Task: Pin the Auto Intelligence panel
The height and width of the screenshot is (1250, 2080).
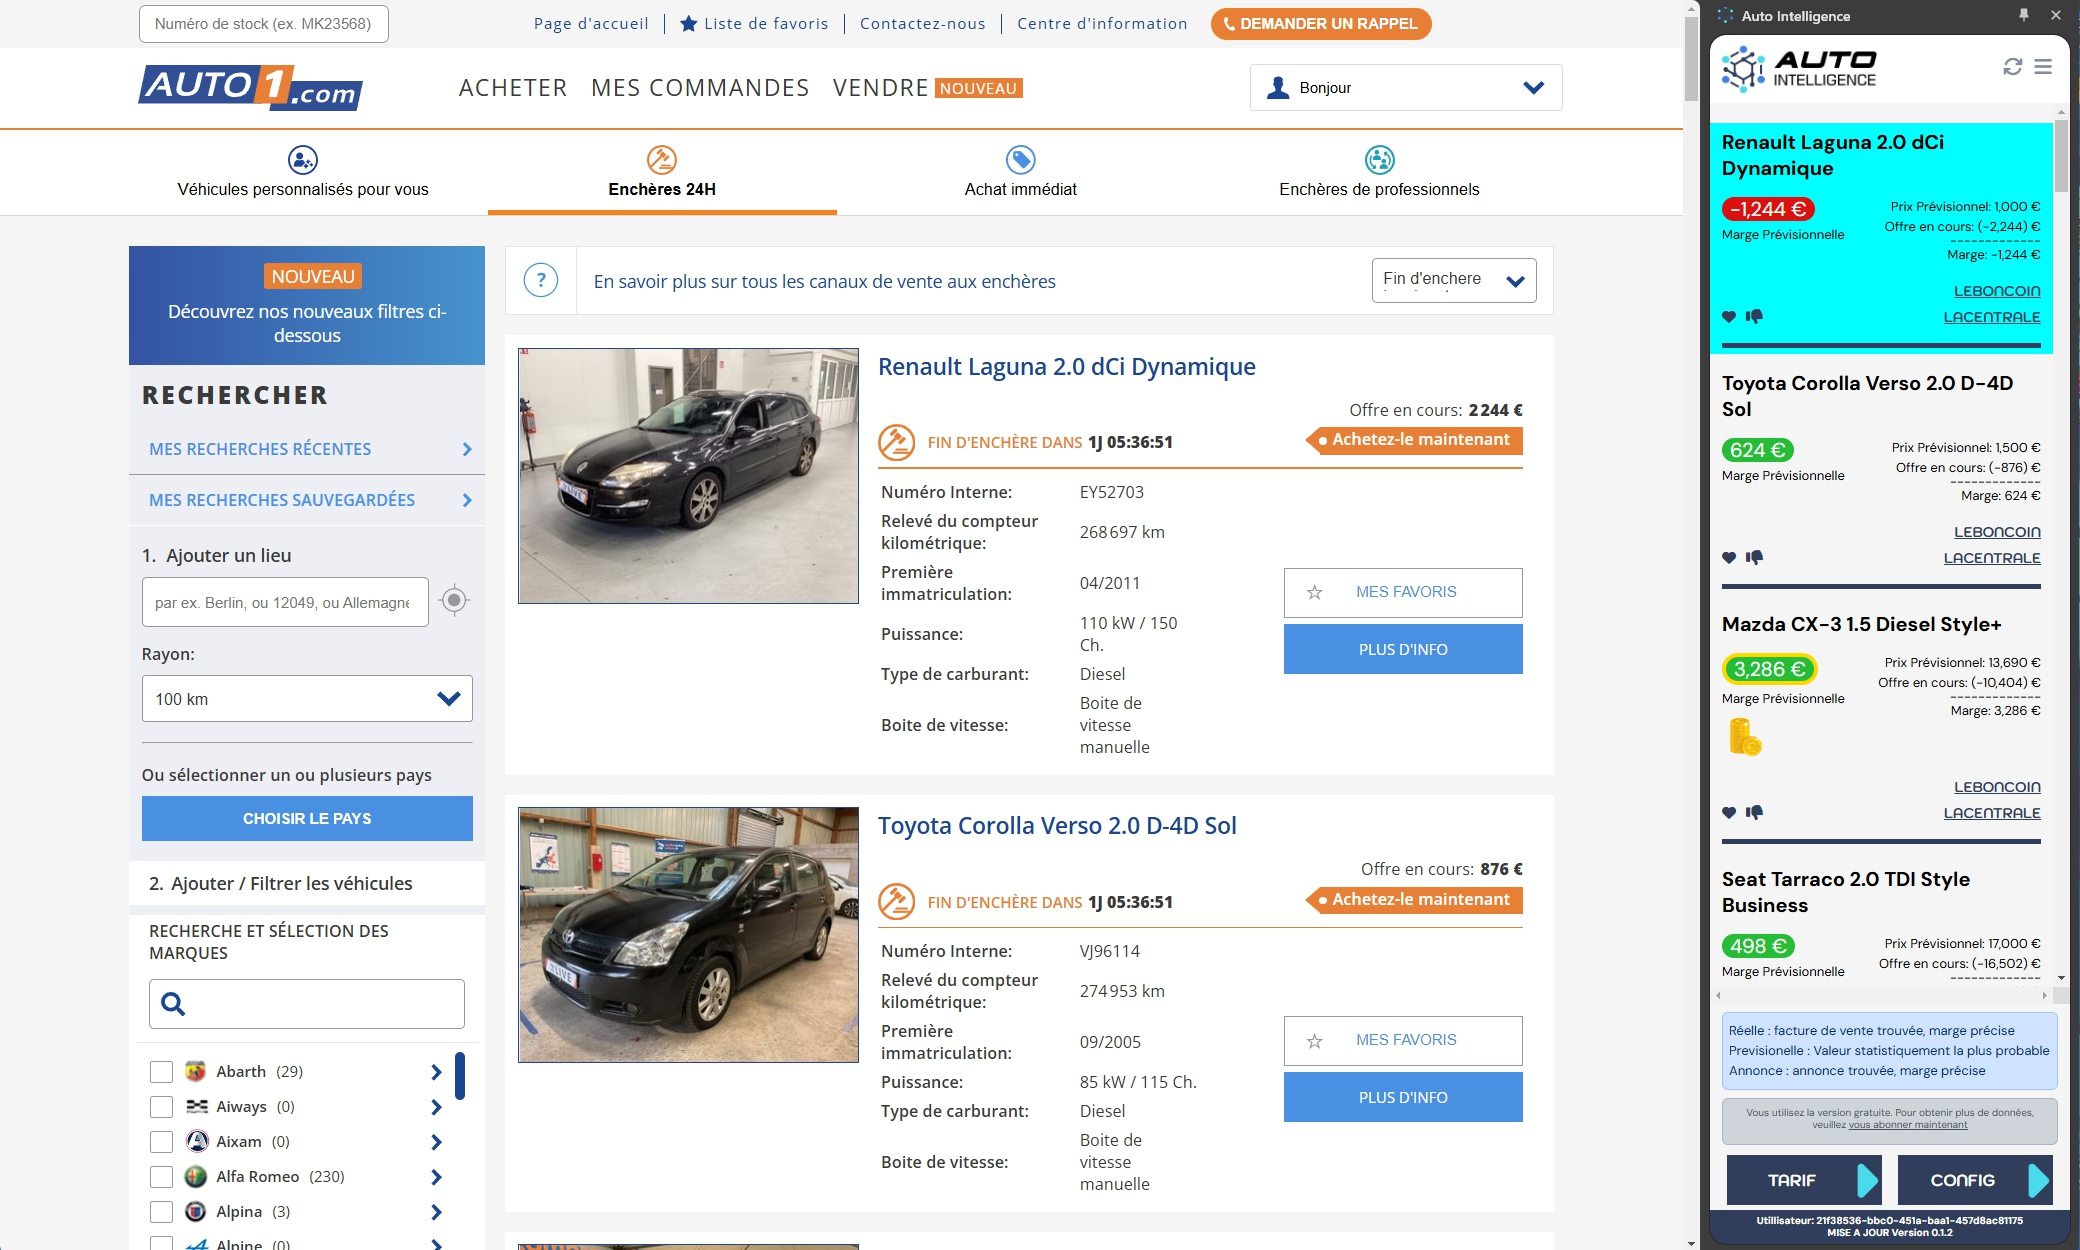Action: (2024, 15)
